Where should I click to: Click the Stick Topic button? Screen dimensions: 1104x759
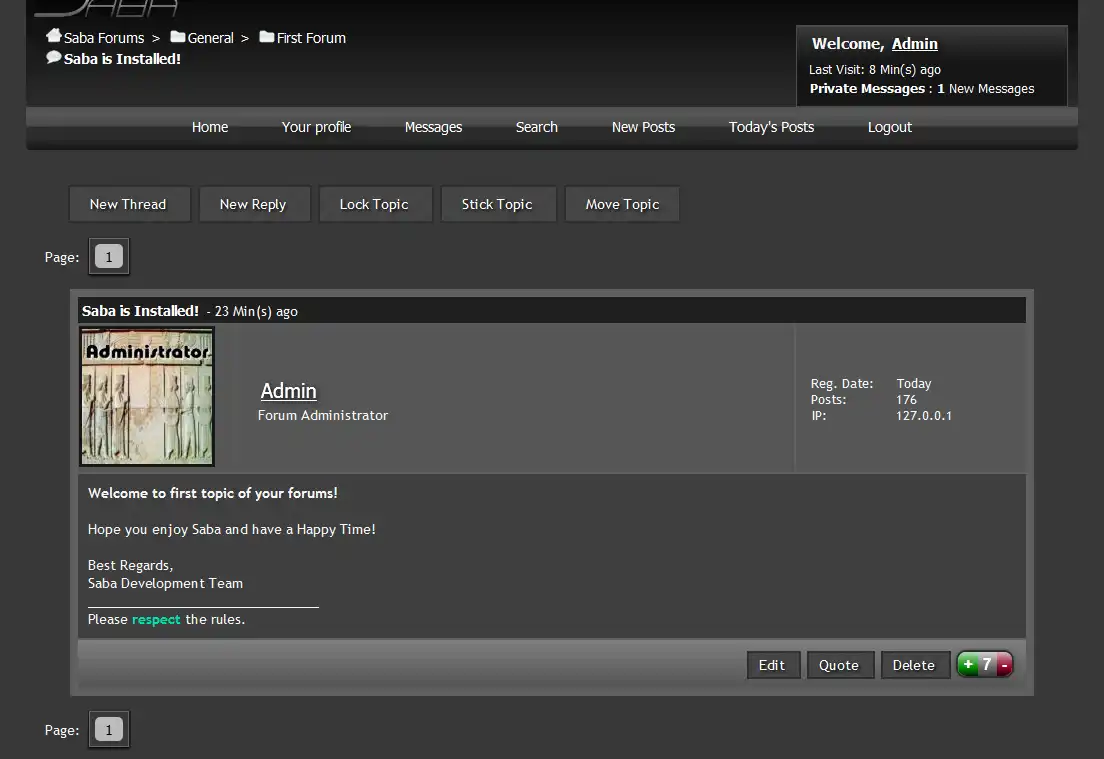(x=498, y=204)
